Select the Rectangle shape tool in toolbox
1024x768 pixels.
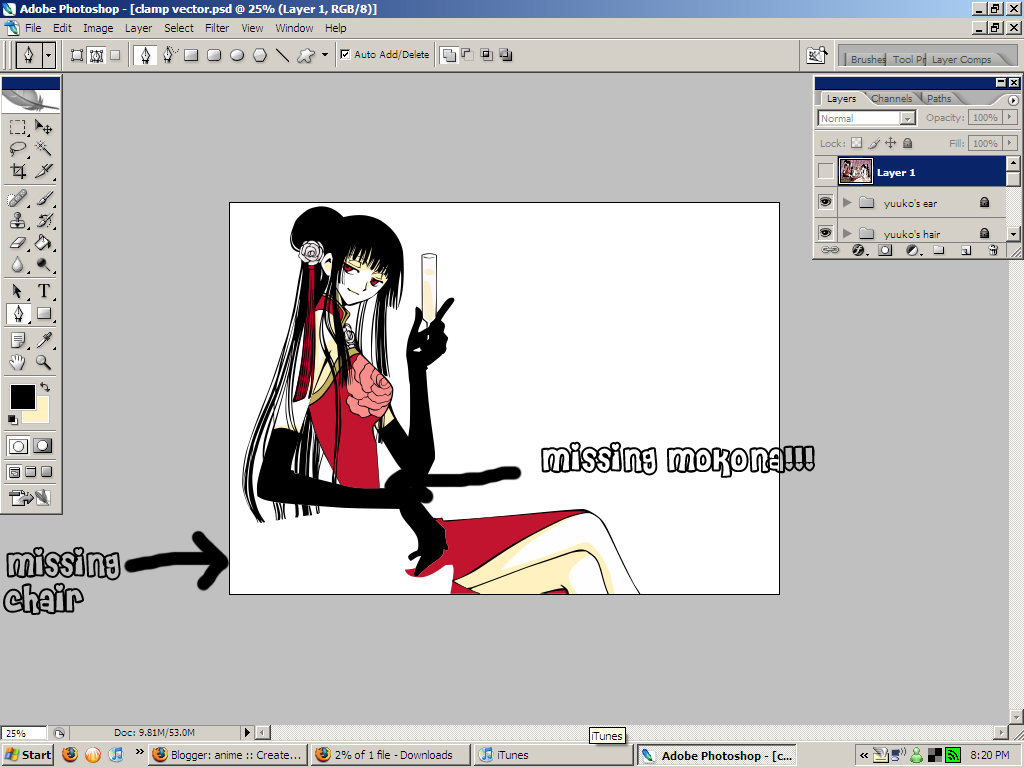click(x=44, y=313)
